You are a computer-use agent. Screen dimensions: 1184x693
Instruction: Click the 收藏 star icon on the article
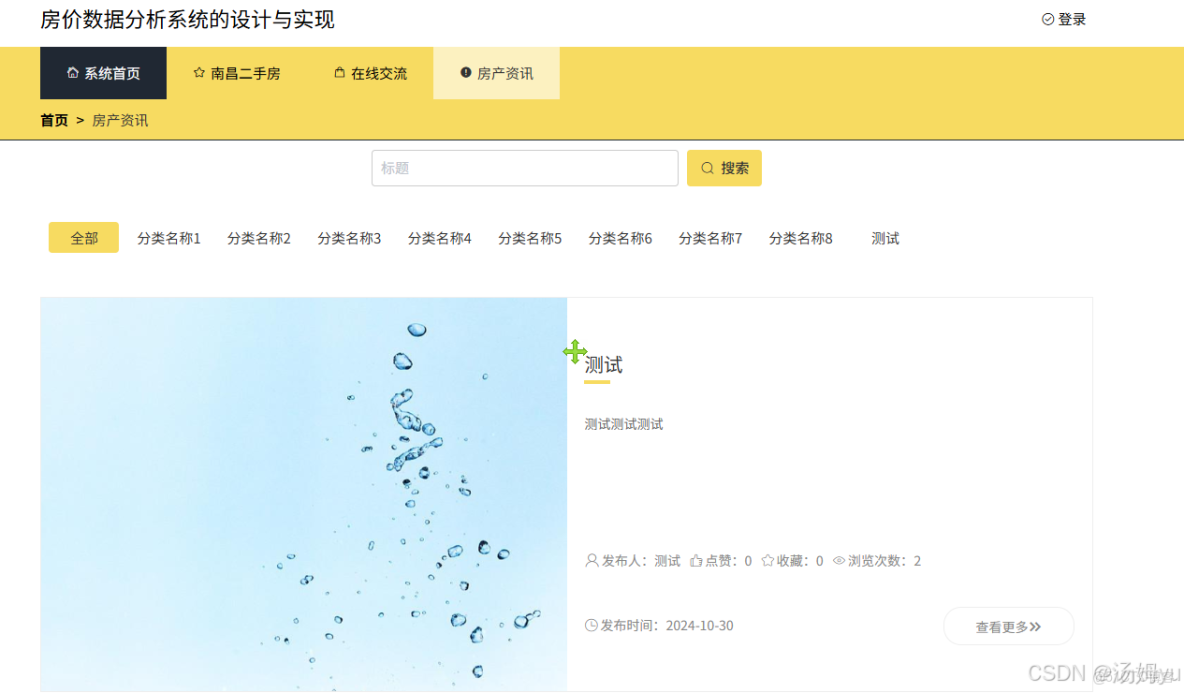pos(768,560)
